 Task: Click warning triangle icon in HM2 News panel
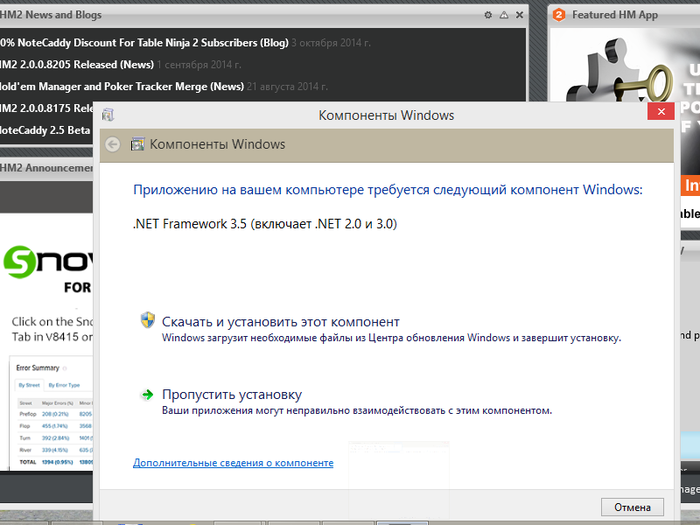point(504,15)
